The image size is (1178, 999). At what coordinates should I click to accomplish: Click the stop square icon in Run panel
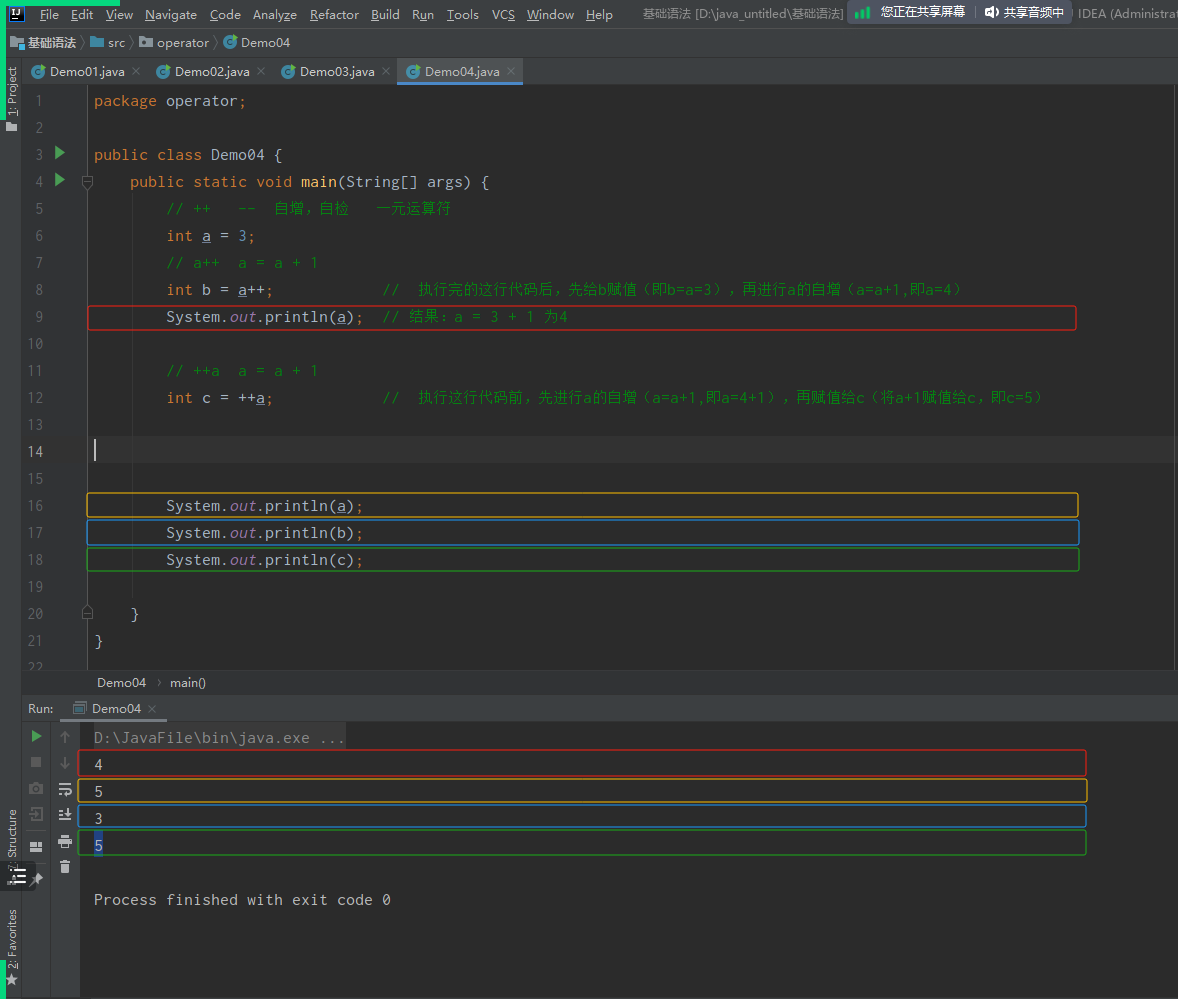coord(36,762)
